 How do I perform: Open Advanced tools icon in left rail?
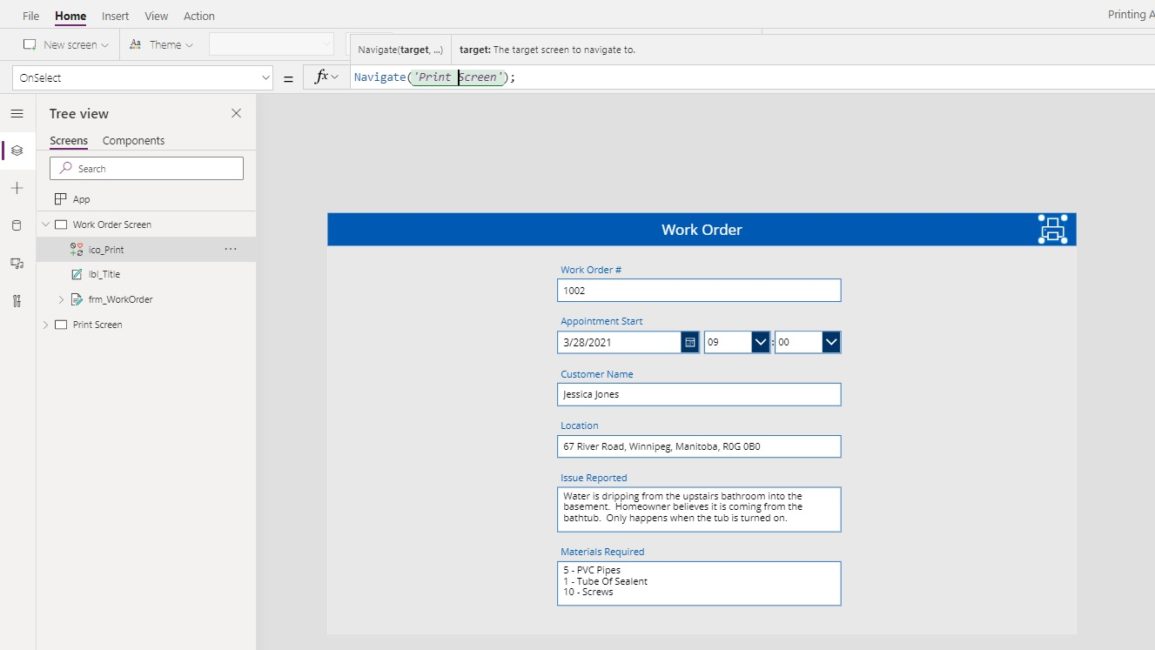point(16,301)
